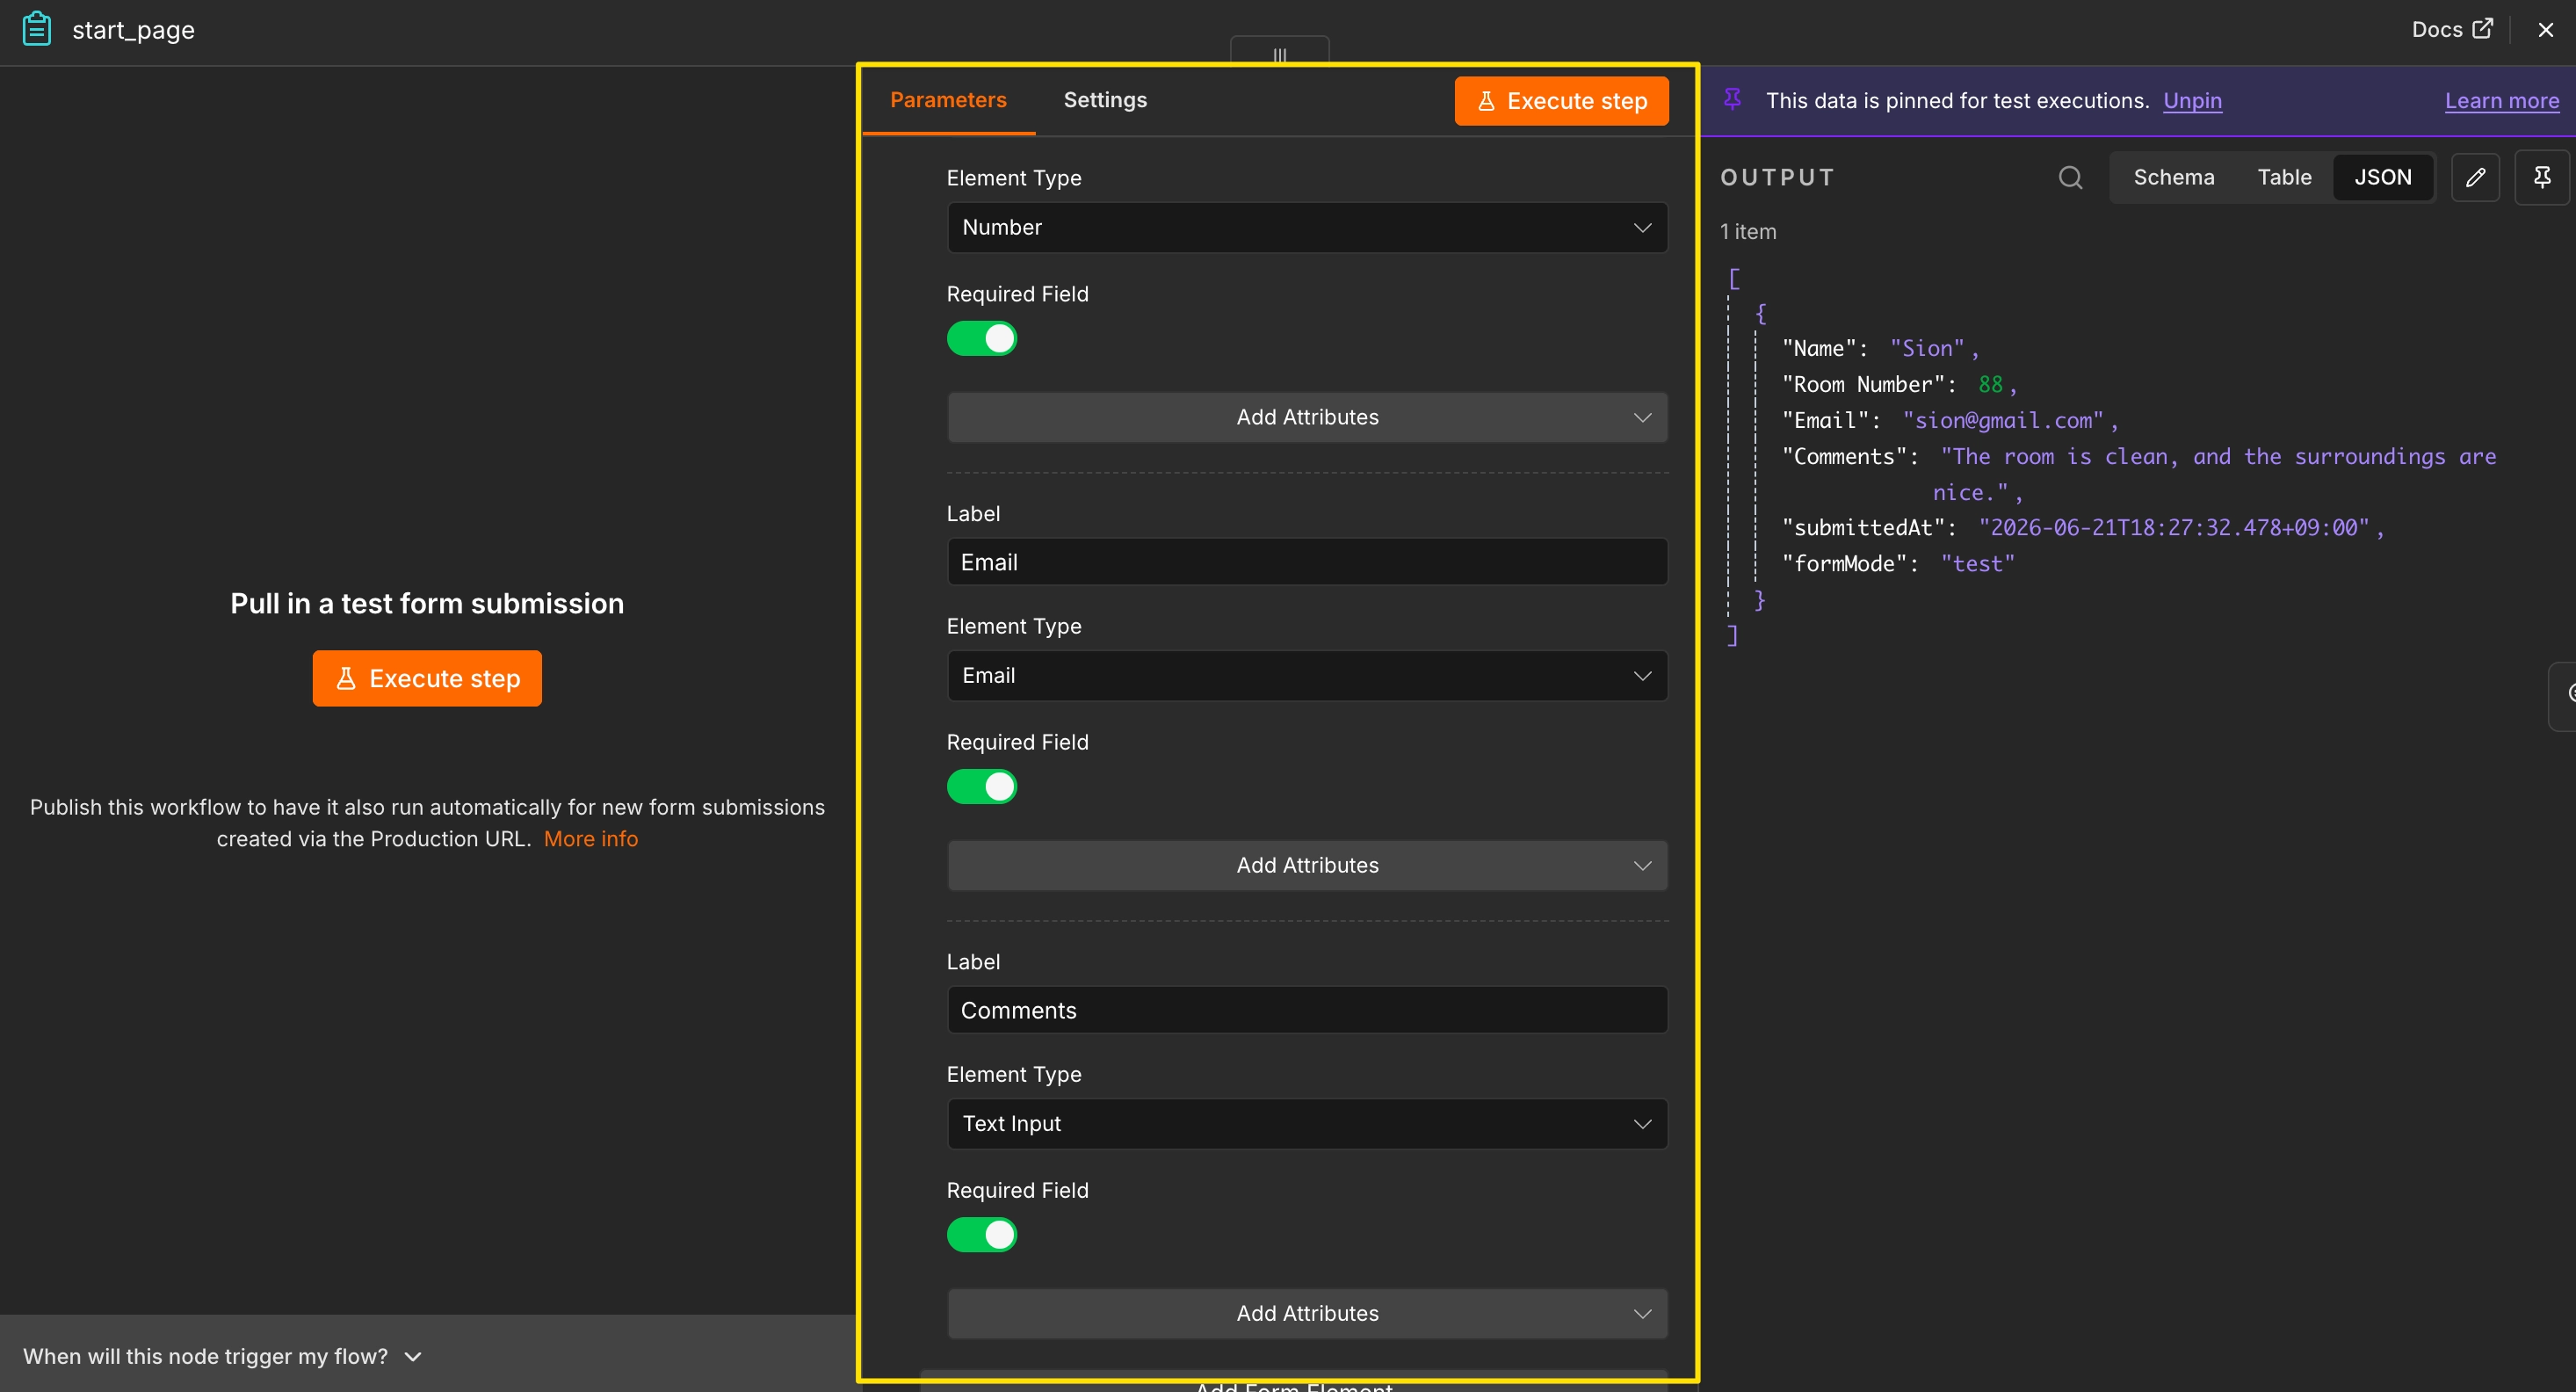Click the purple pin icon in the pinned-data banner

(1733, 99)
